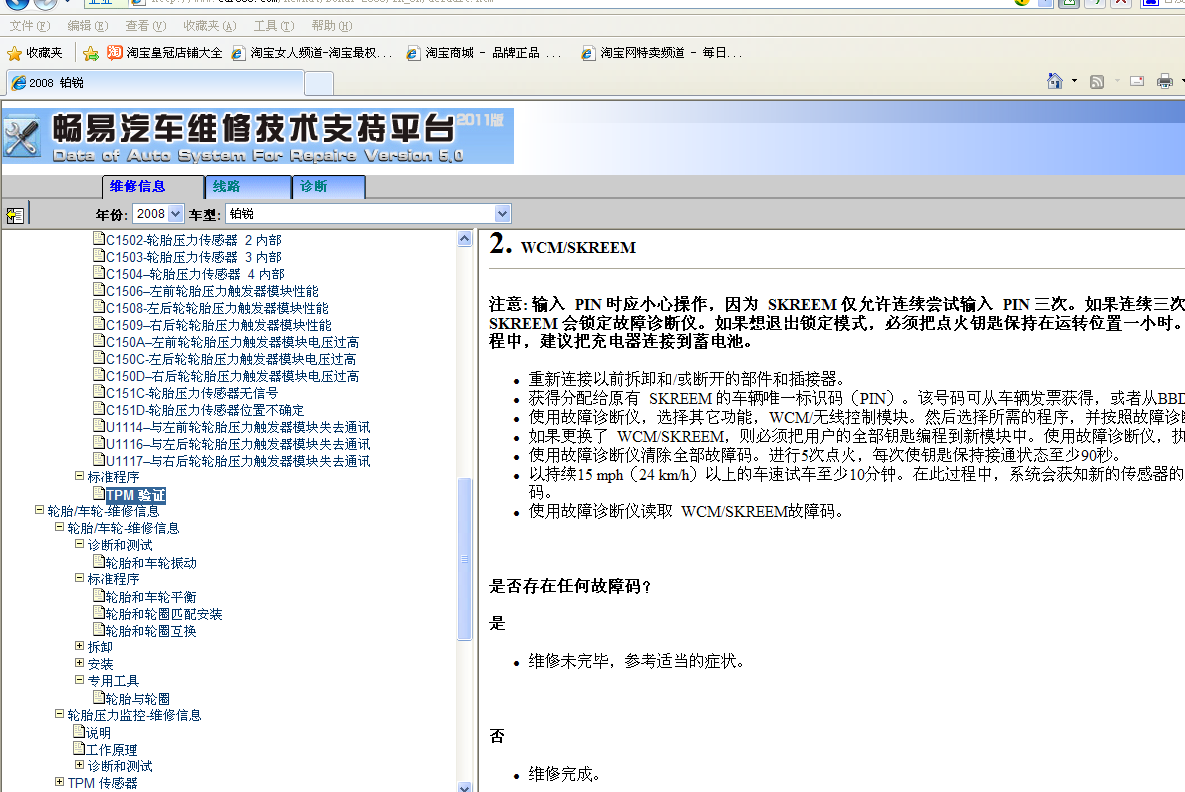Open the 查看 menu
1185x792 pixels.
click(x=145, y=26)
